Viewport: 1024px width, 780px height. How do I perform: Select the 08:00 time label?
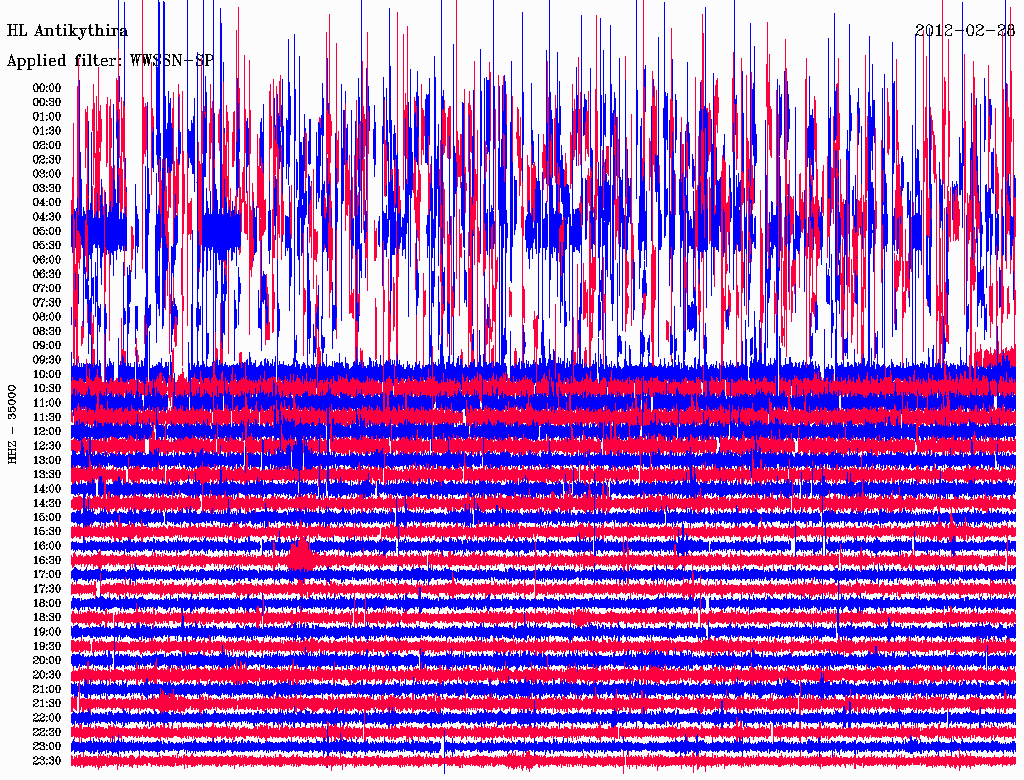coord(47,317)
